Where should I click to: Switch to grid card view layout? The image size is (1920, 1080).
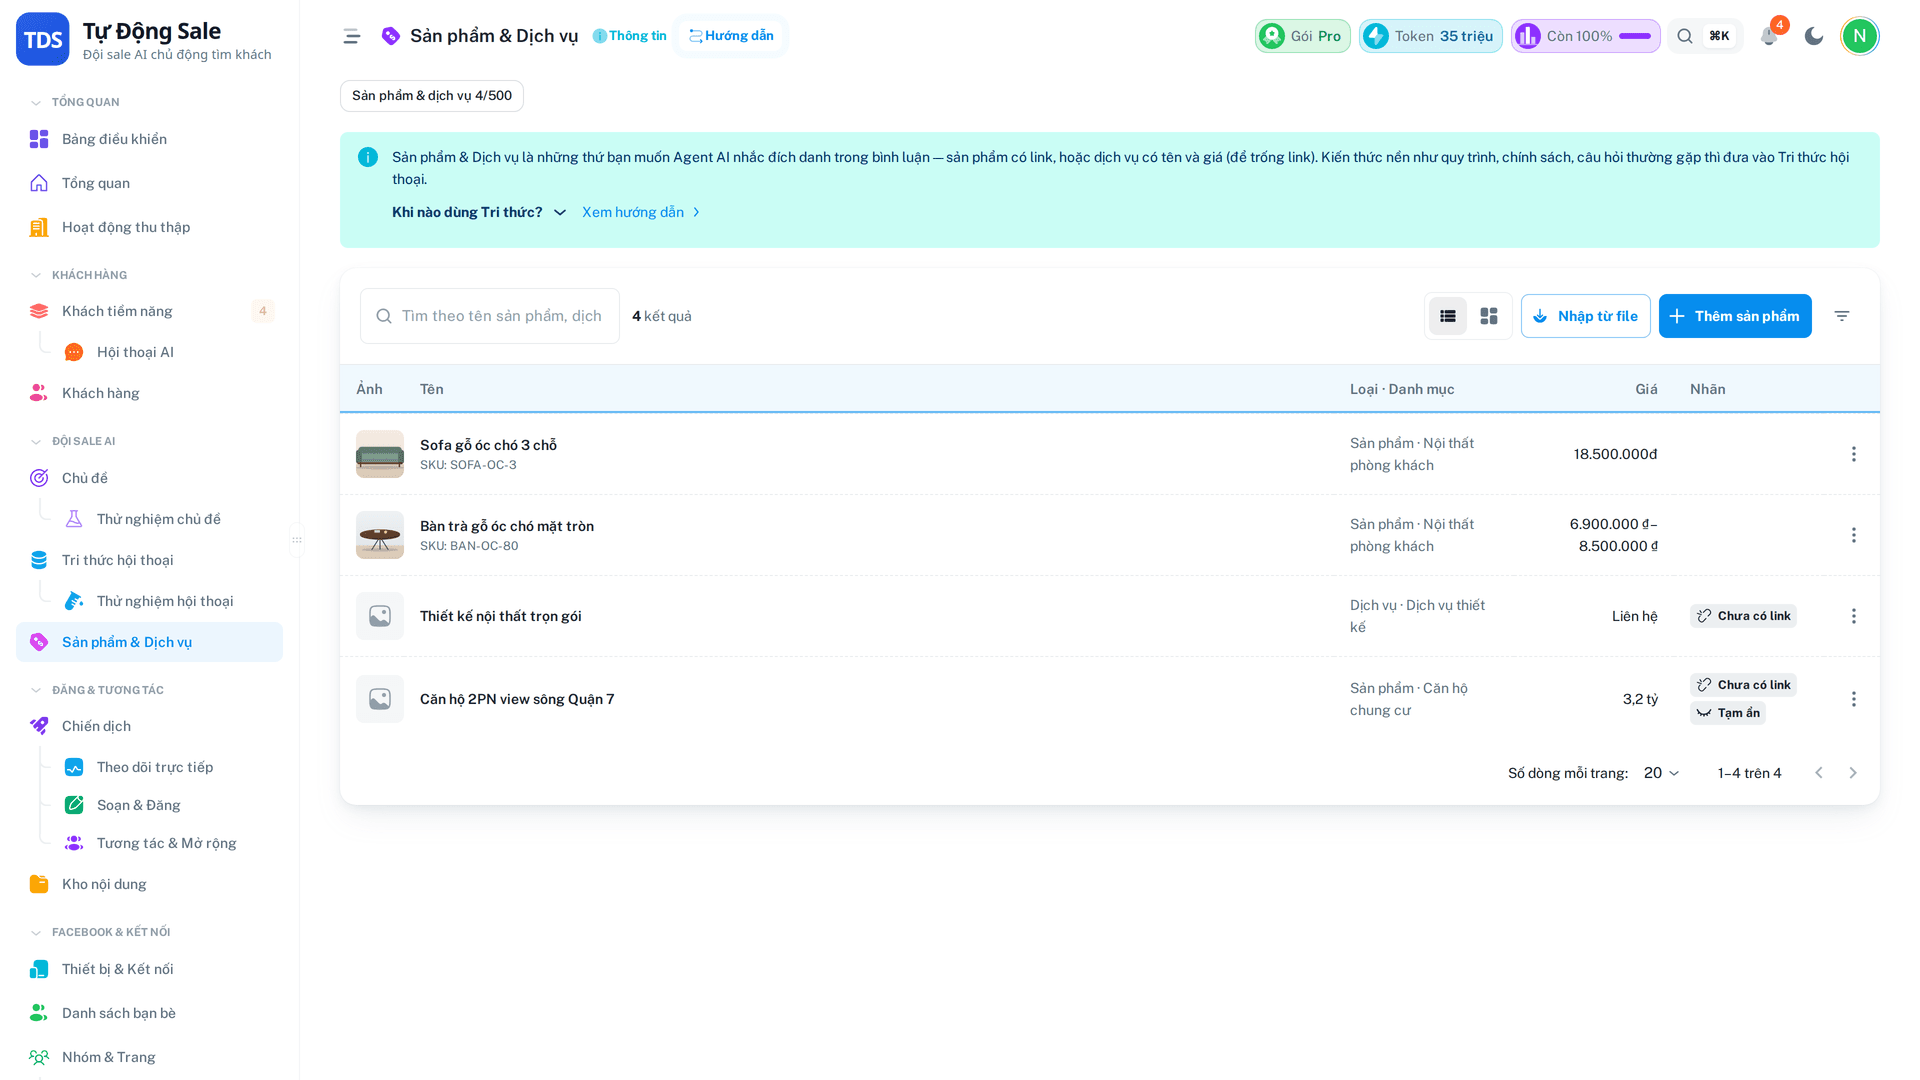pyautogui.click(x=1489, y=316)
